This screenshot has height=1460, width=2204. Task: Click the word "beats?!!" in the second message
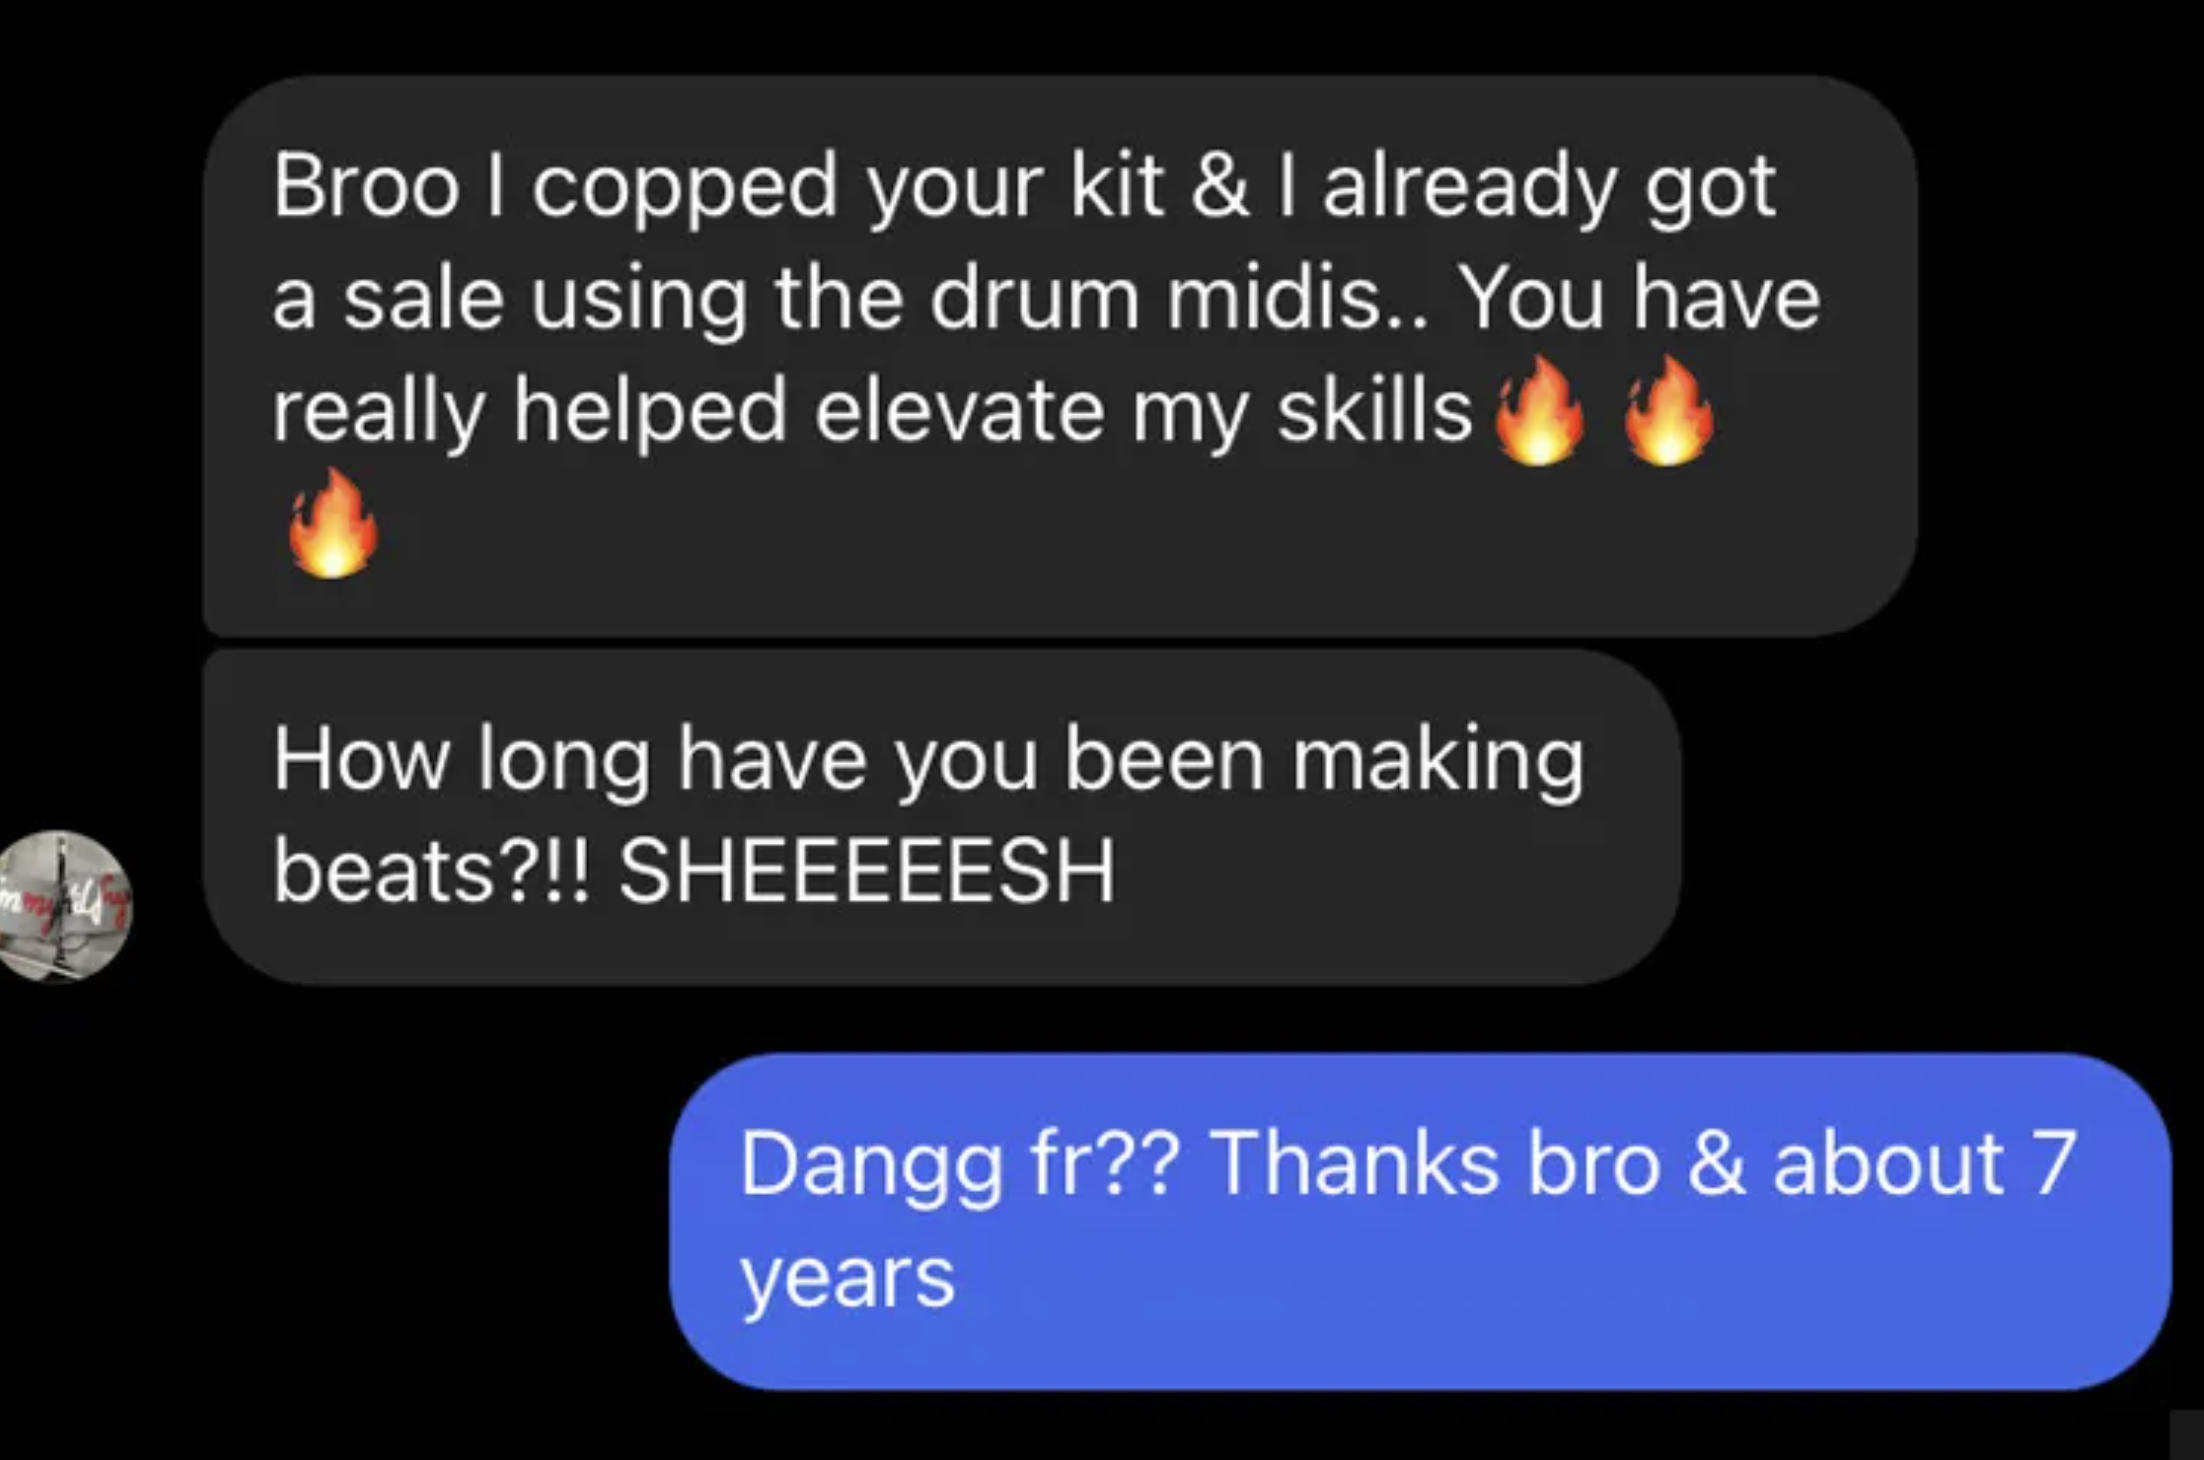click(432, 871)
